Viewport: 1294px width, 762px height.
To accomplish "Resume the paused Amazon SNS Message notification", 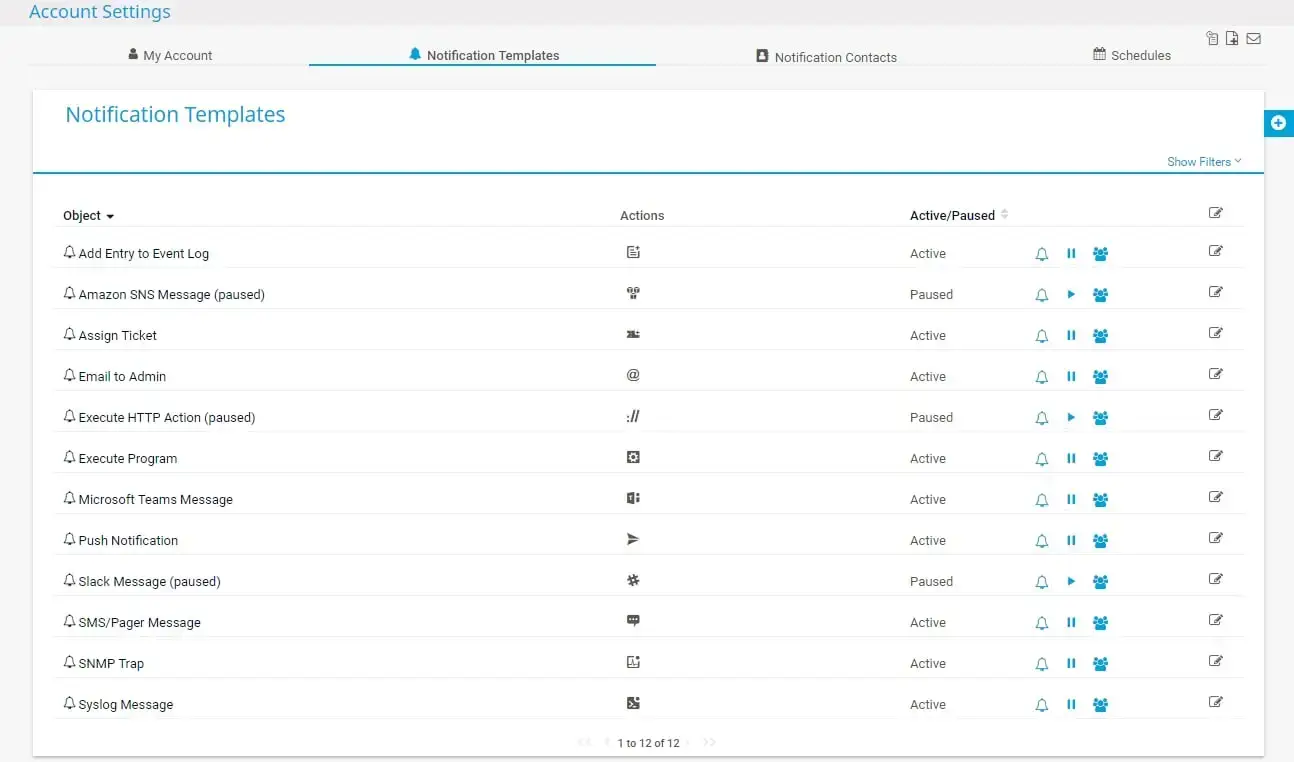I will [x=1071, y=294].
